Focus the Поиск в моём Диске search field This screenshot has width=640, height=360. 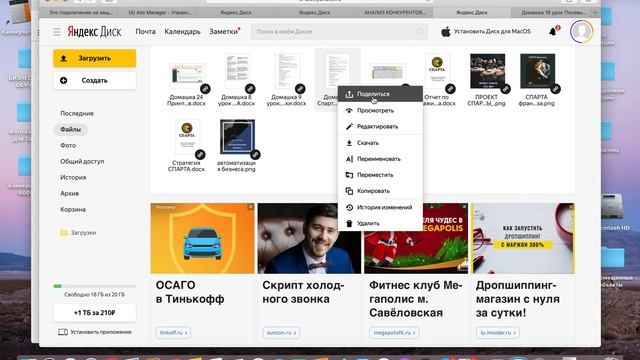tap(339, 31)
